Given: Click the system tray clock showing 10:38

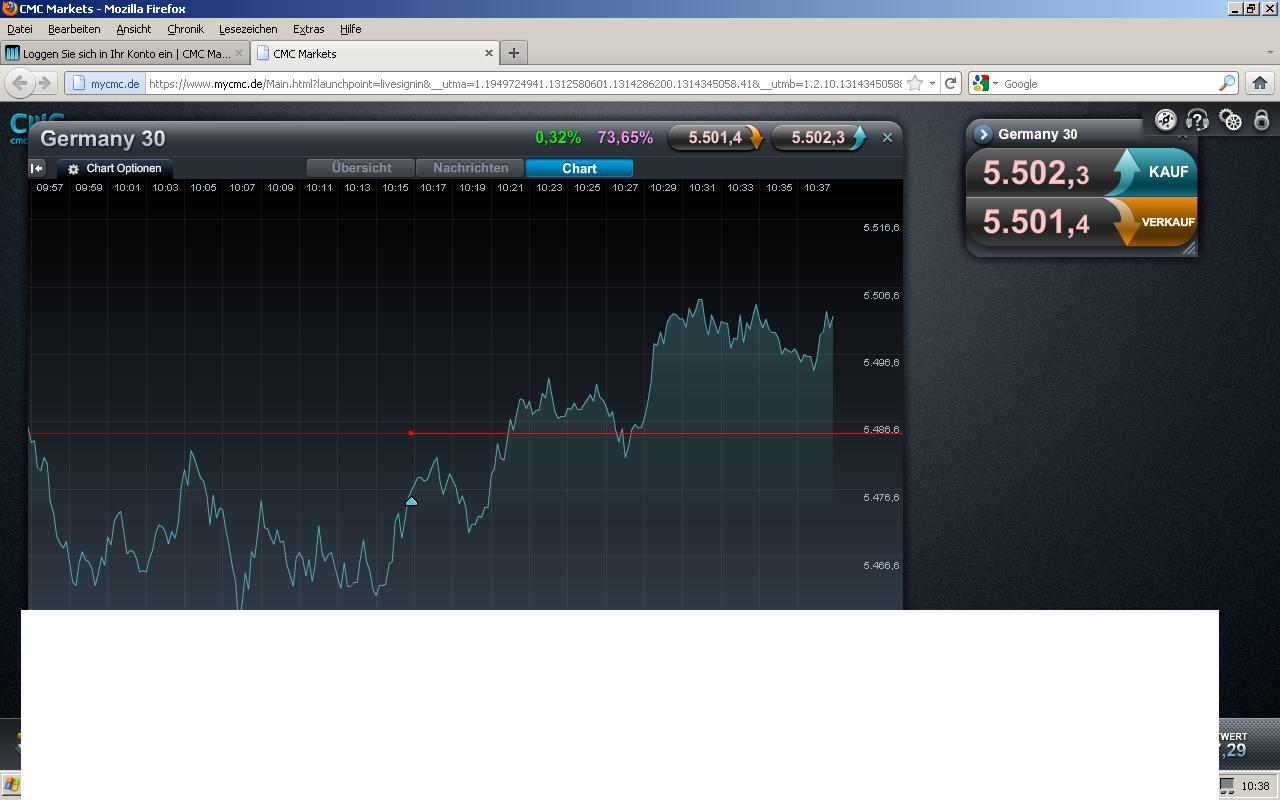Looking at the screenshot, I should [x=1255, y=786].
